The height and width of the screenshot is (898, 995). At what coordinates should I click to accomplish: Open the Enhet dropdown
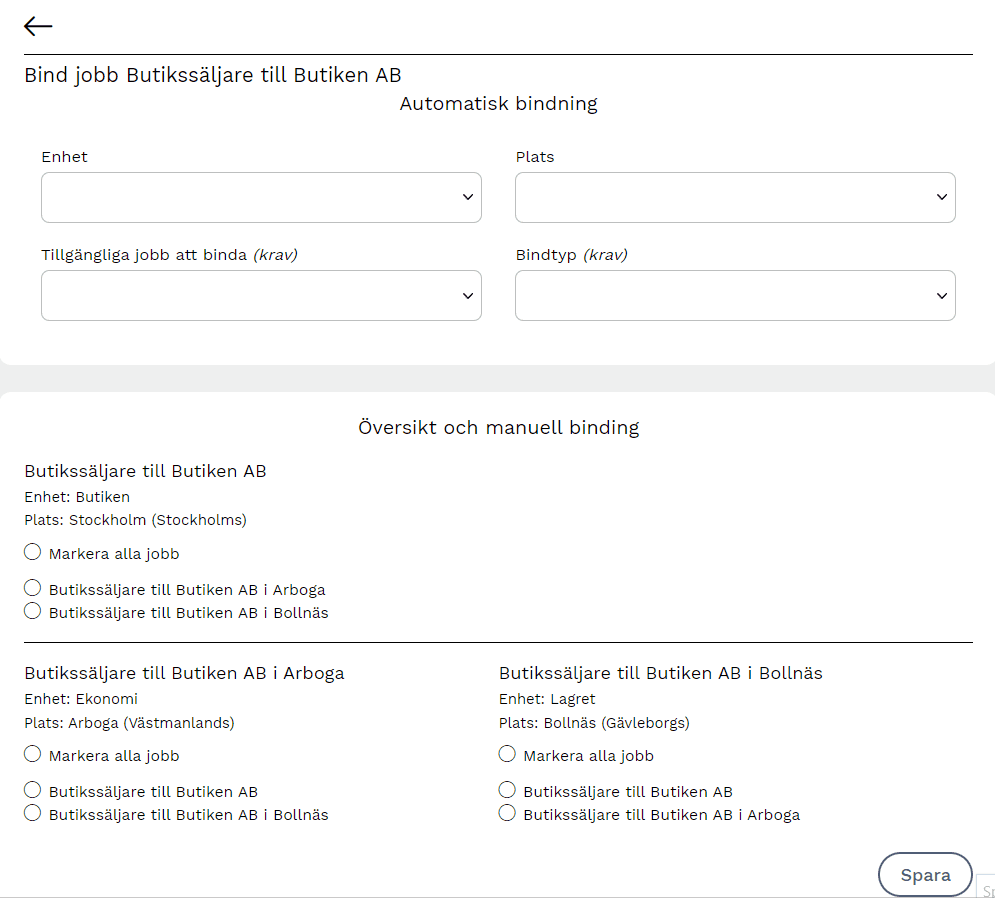(x=261, y=198)
